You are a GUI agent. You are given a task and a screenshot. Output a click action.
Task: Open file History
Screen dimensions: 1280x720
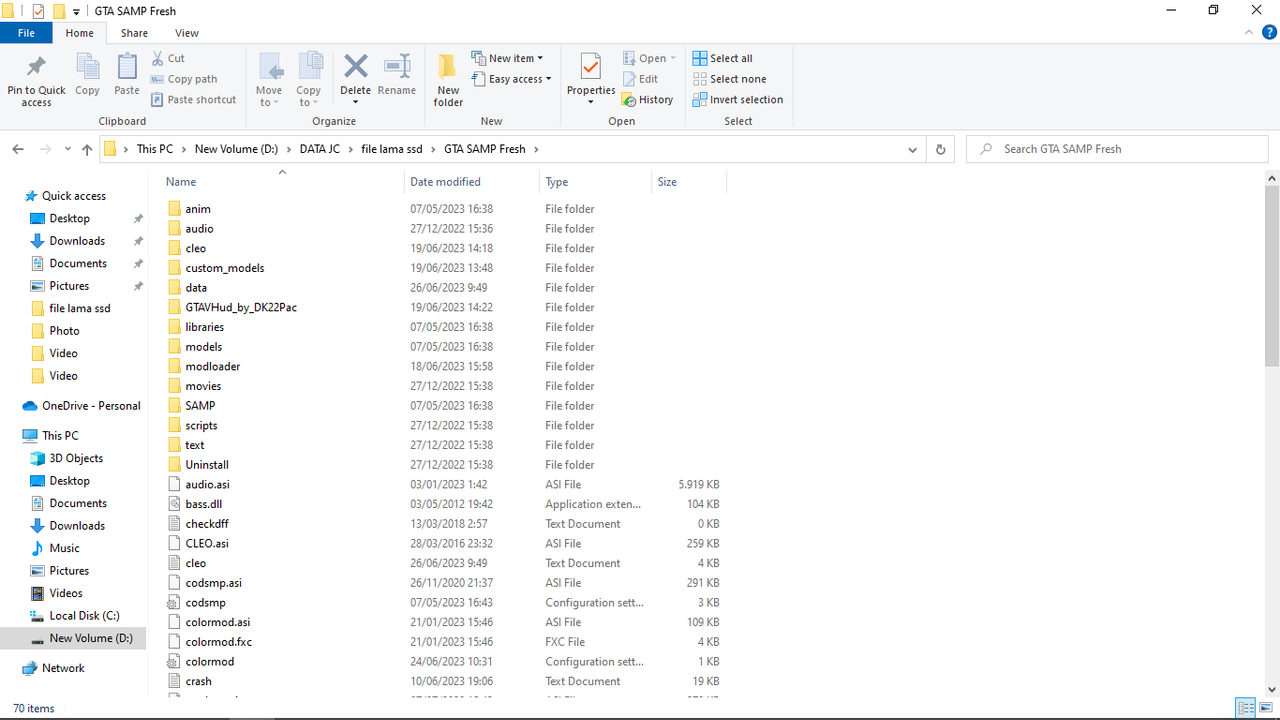point(647,100)
